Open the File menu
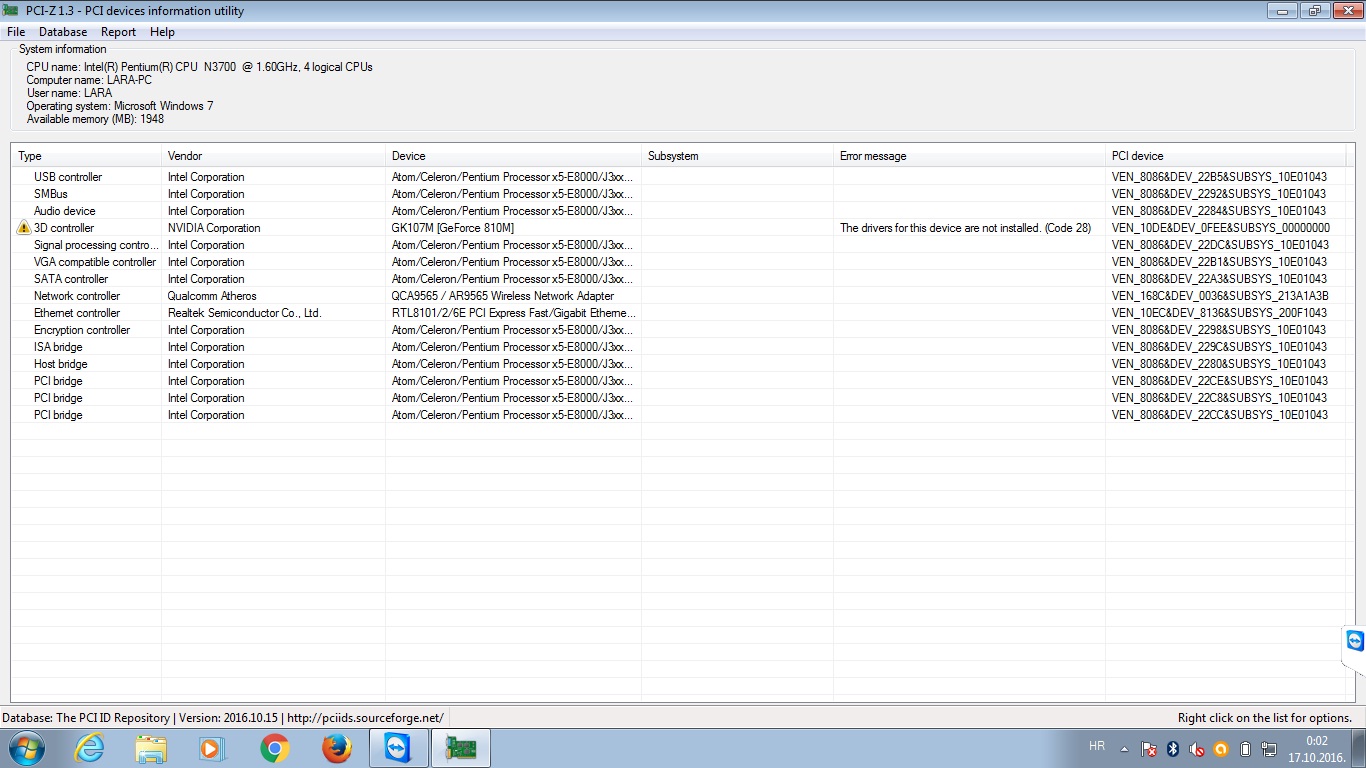 (16, 32)
